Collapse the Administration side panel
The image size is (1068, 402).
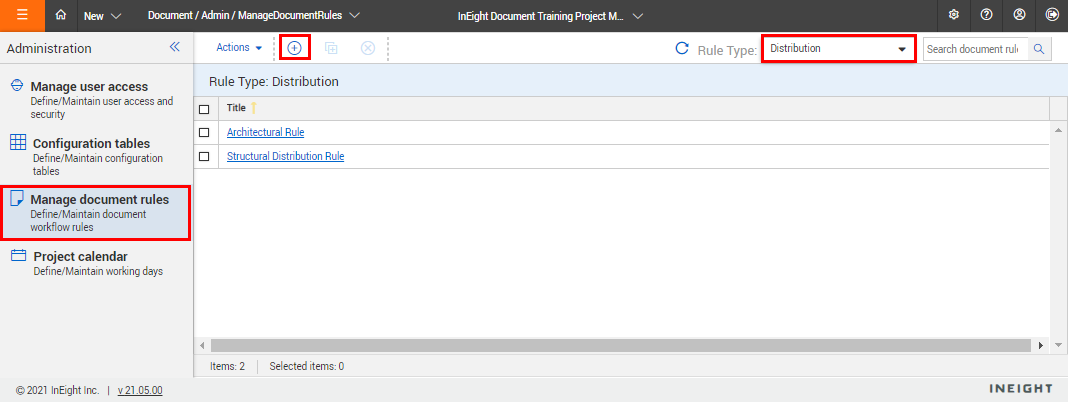[x=174, y=47]
